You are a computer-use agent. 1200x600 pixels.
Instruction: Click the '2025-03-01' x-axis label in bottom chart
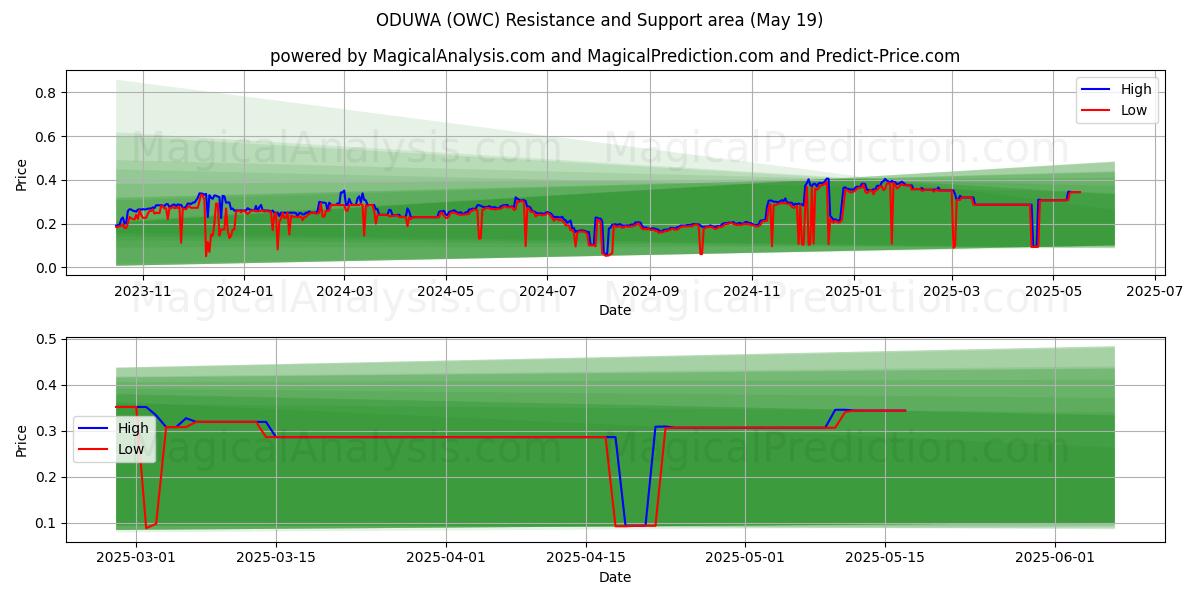tap(136, 557)
